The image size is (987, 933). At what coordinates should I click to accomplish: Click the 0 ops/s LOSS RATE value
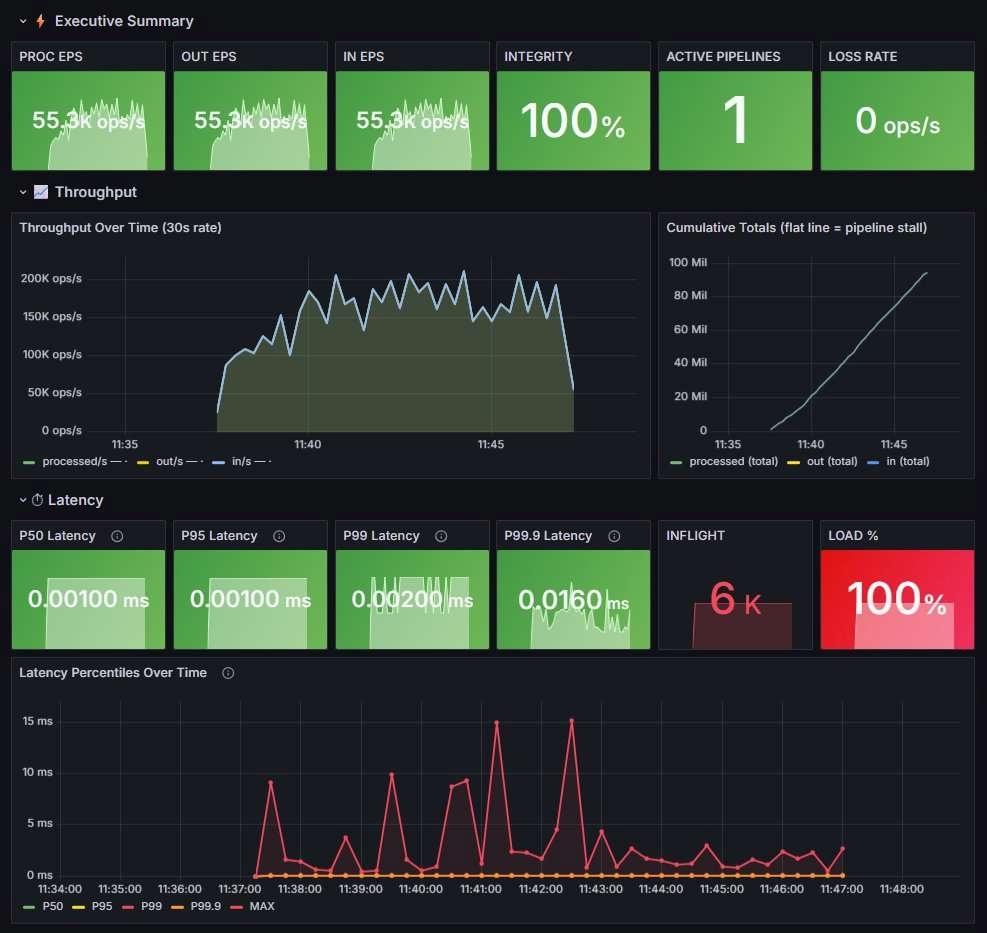(x=897, y=121)
